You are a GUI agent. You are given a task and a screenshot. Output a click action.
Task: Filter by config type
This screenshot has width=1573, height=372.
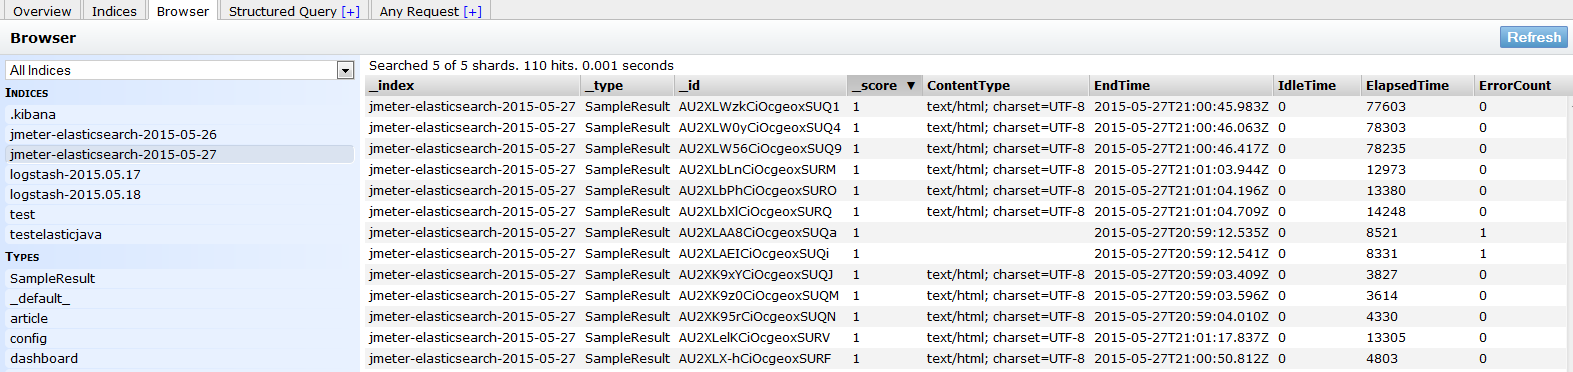tap(180, 338)
